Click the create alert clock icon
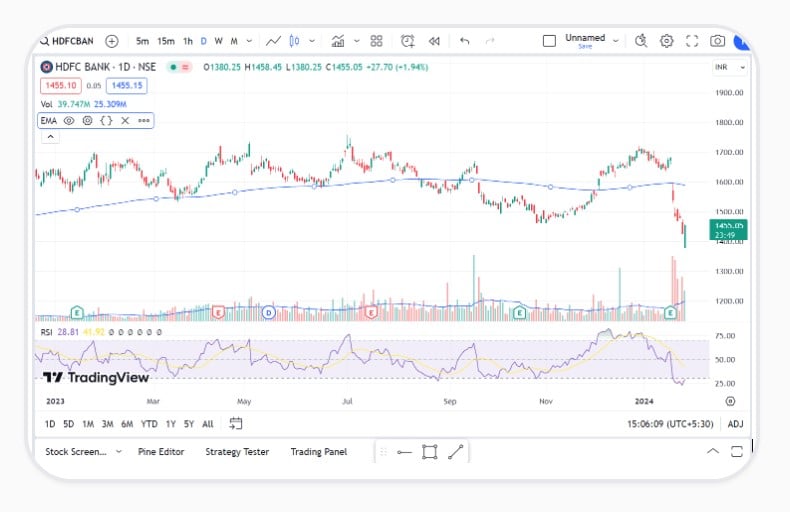The height and width of the screenshot is (512, 790). 407,41
